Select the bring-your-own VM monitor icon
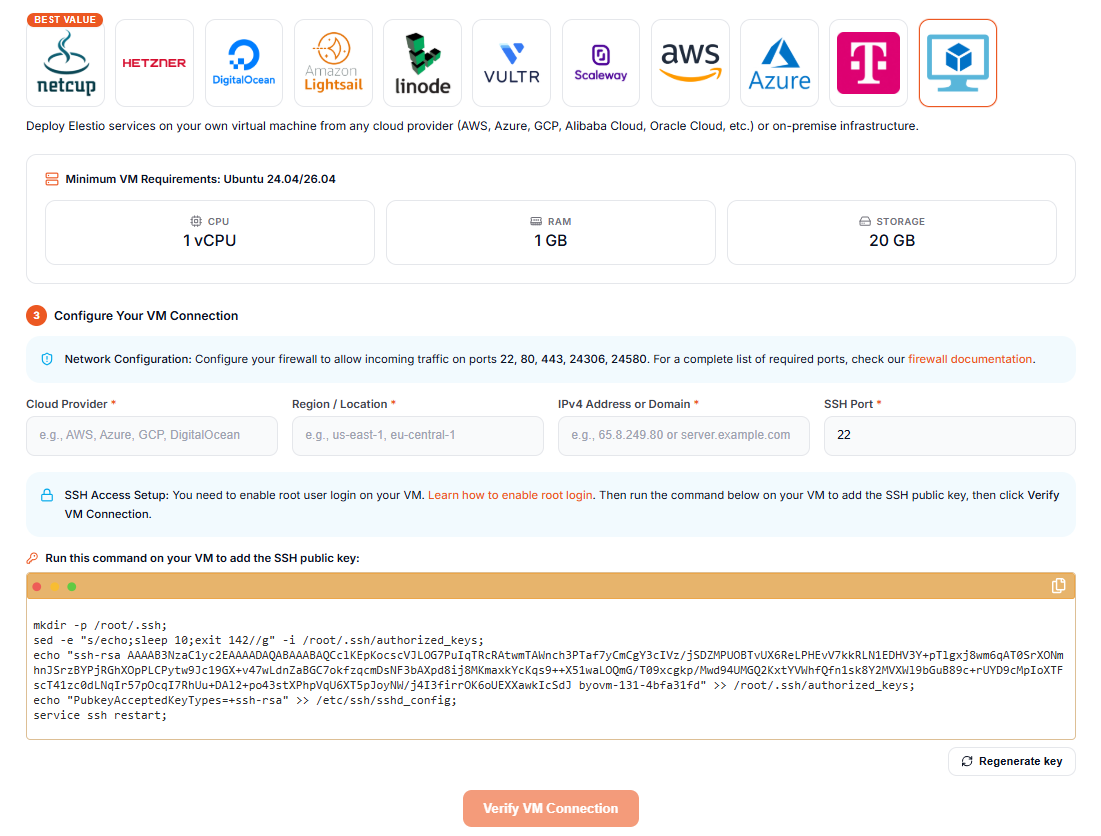 958,63
